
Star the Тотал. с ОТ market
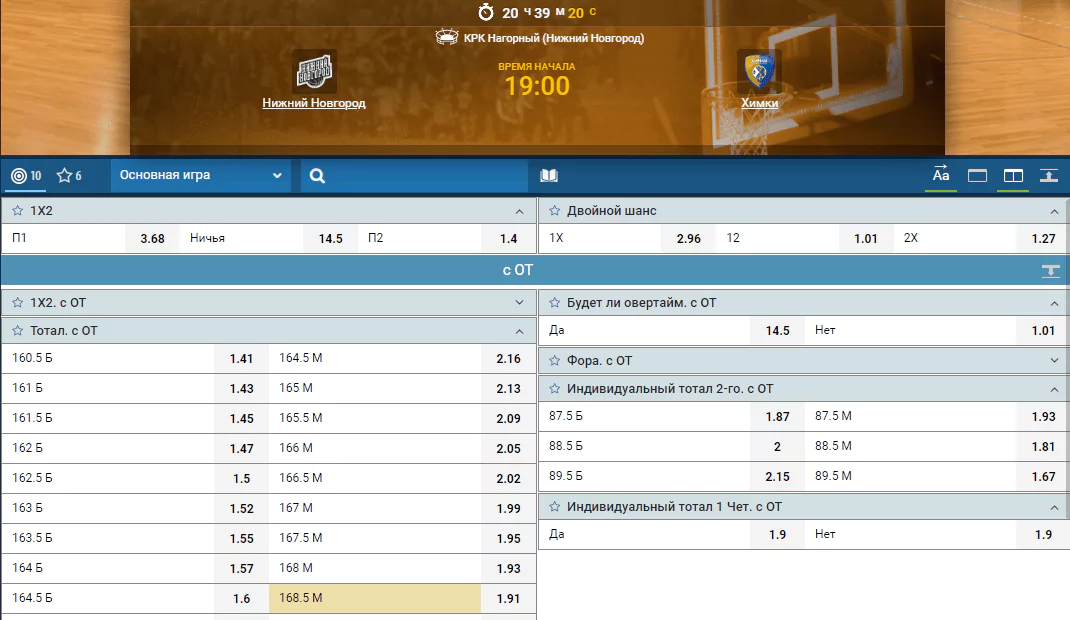pos(18,331)
